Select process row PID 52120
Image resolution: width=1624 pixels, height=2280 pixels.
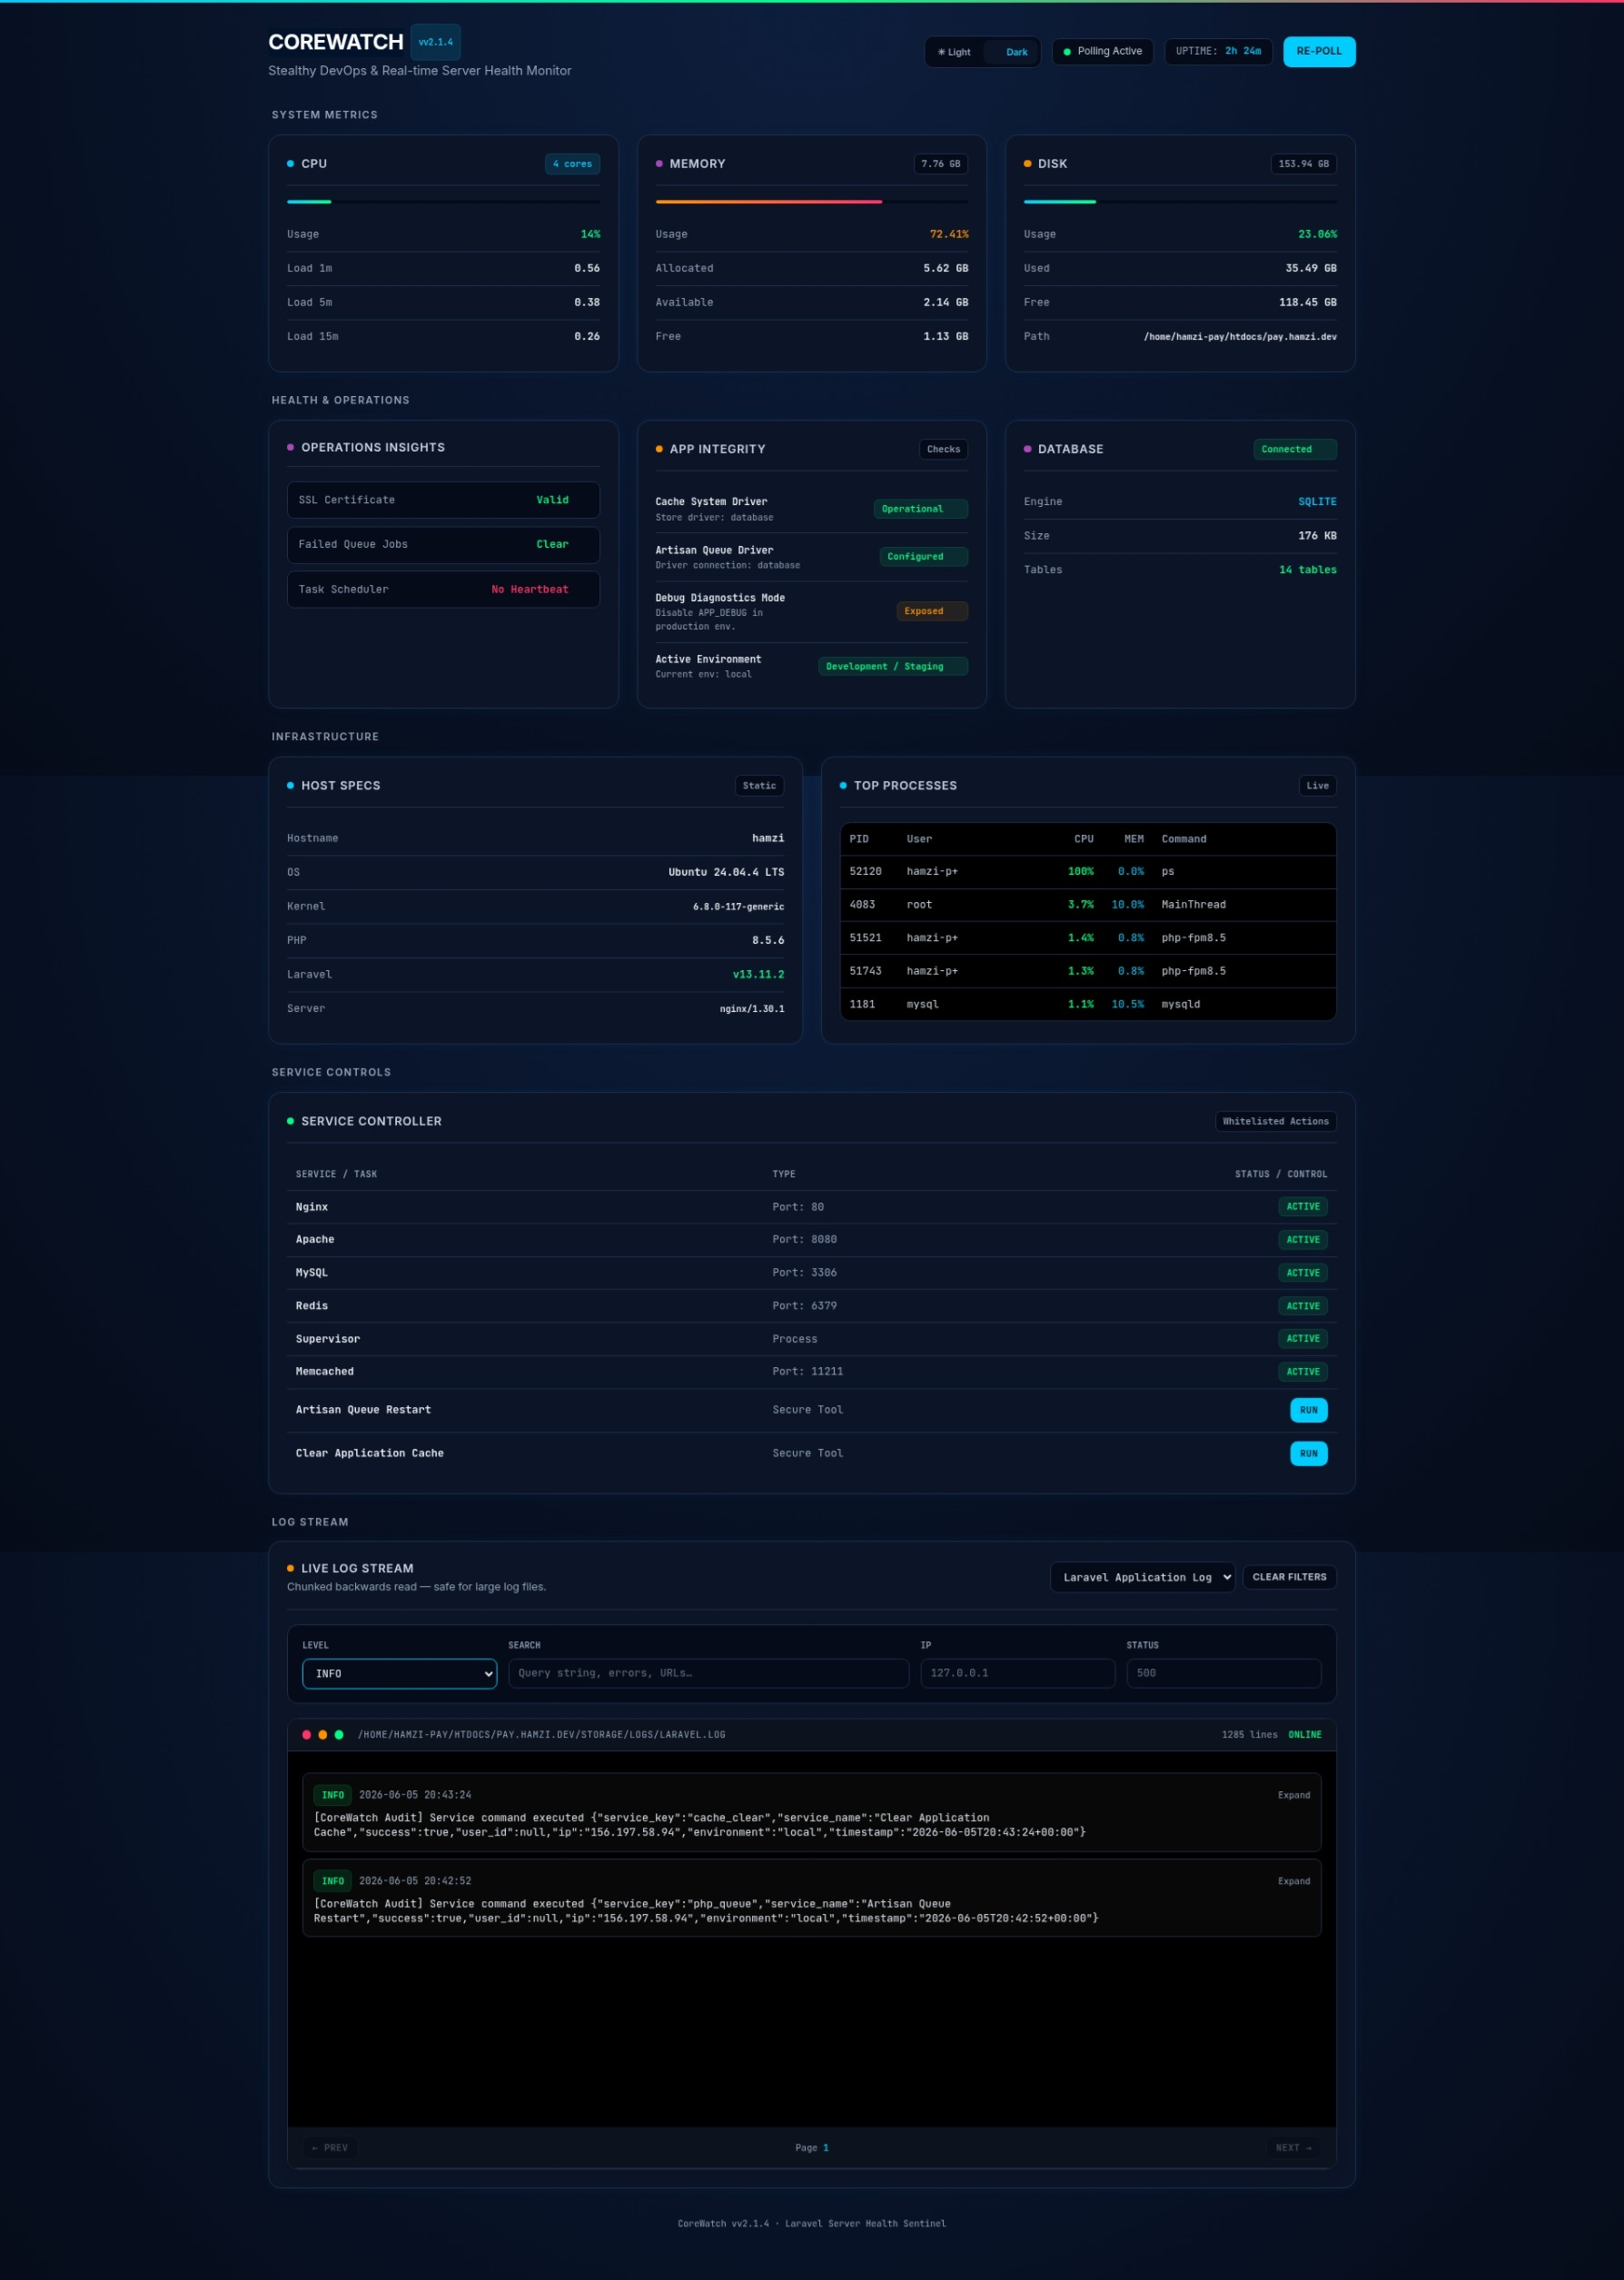coord(1088,872)
